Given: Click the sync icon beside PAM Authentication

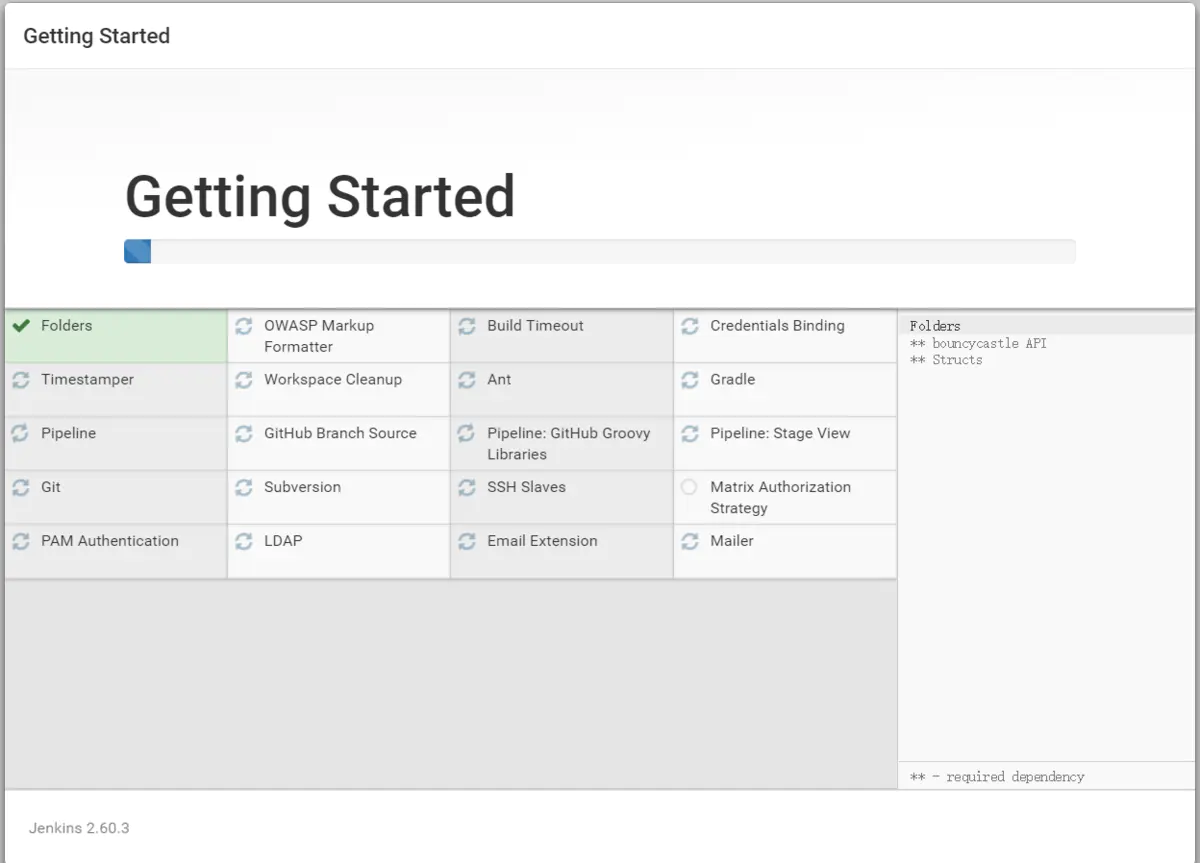Looking at the screenshot, I should tap(21, 542).
